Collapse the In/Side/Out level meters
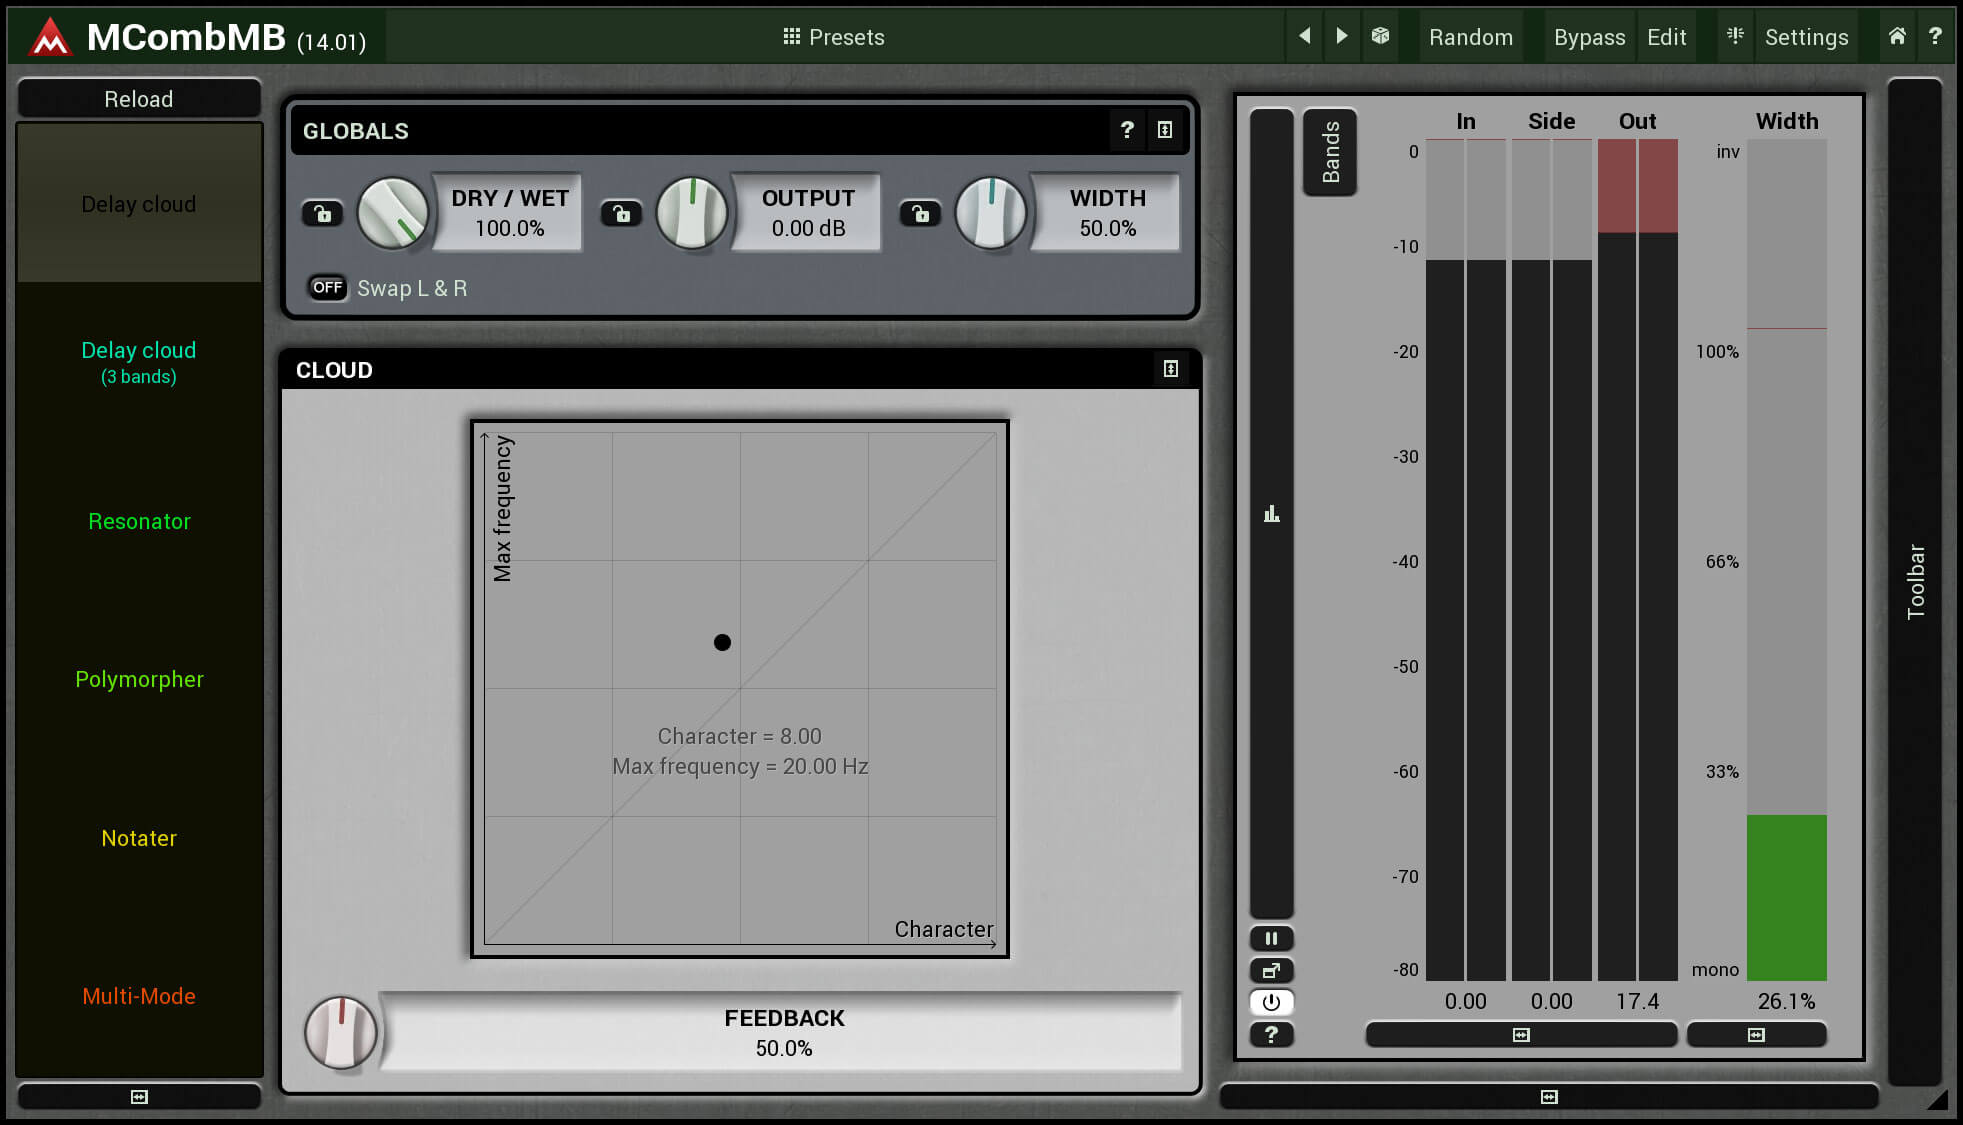Viewport: 1963px width, 1125px height. click(x=1521, y=1035)
